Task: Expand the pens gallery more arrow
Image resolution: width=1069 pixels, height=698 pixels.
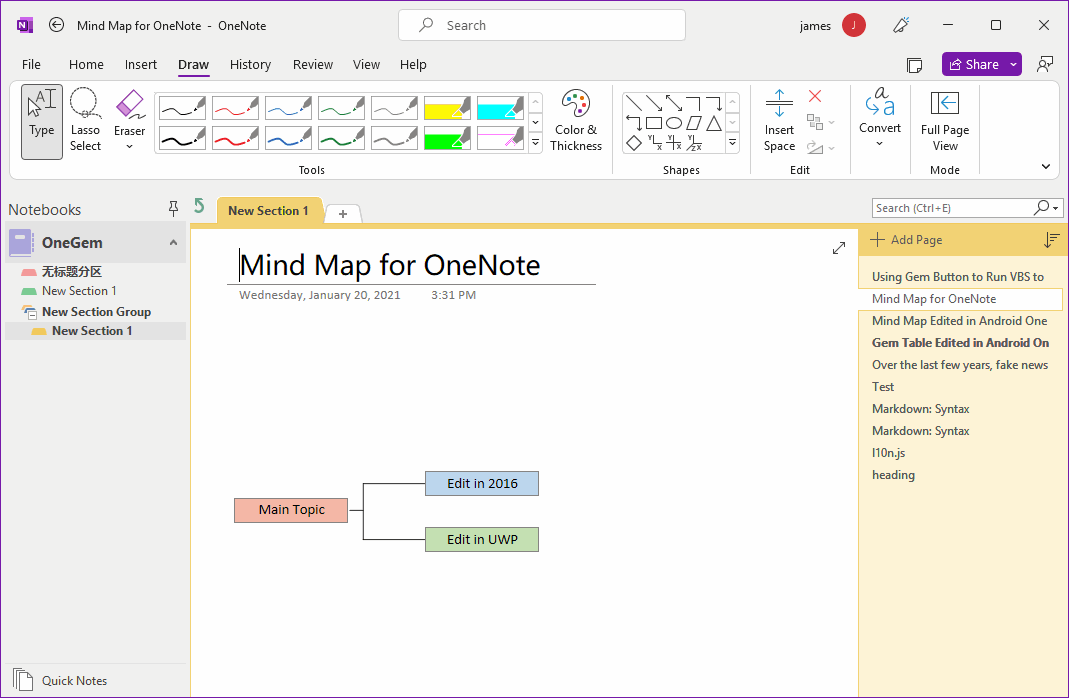Action: coord(535,143)
